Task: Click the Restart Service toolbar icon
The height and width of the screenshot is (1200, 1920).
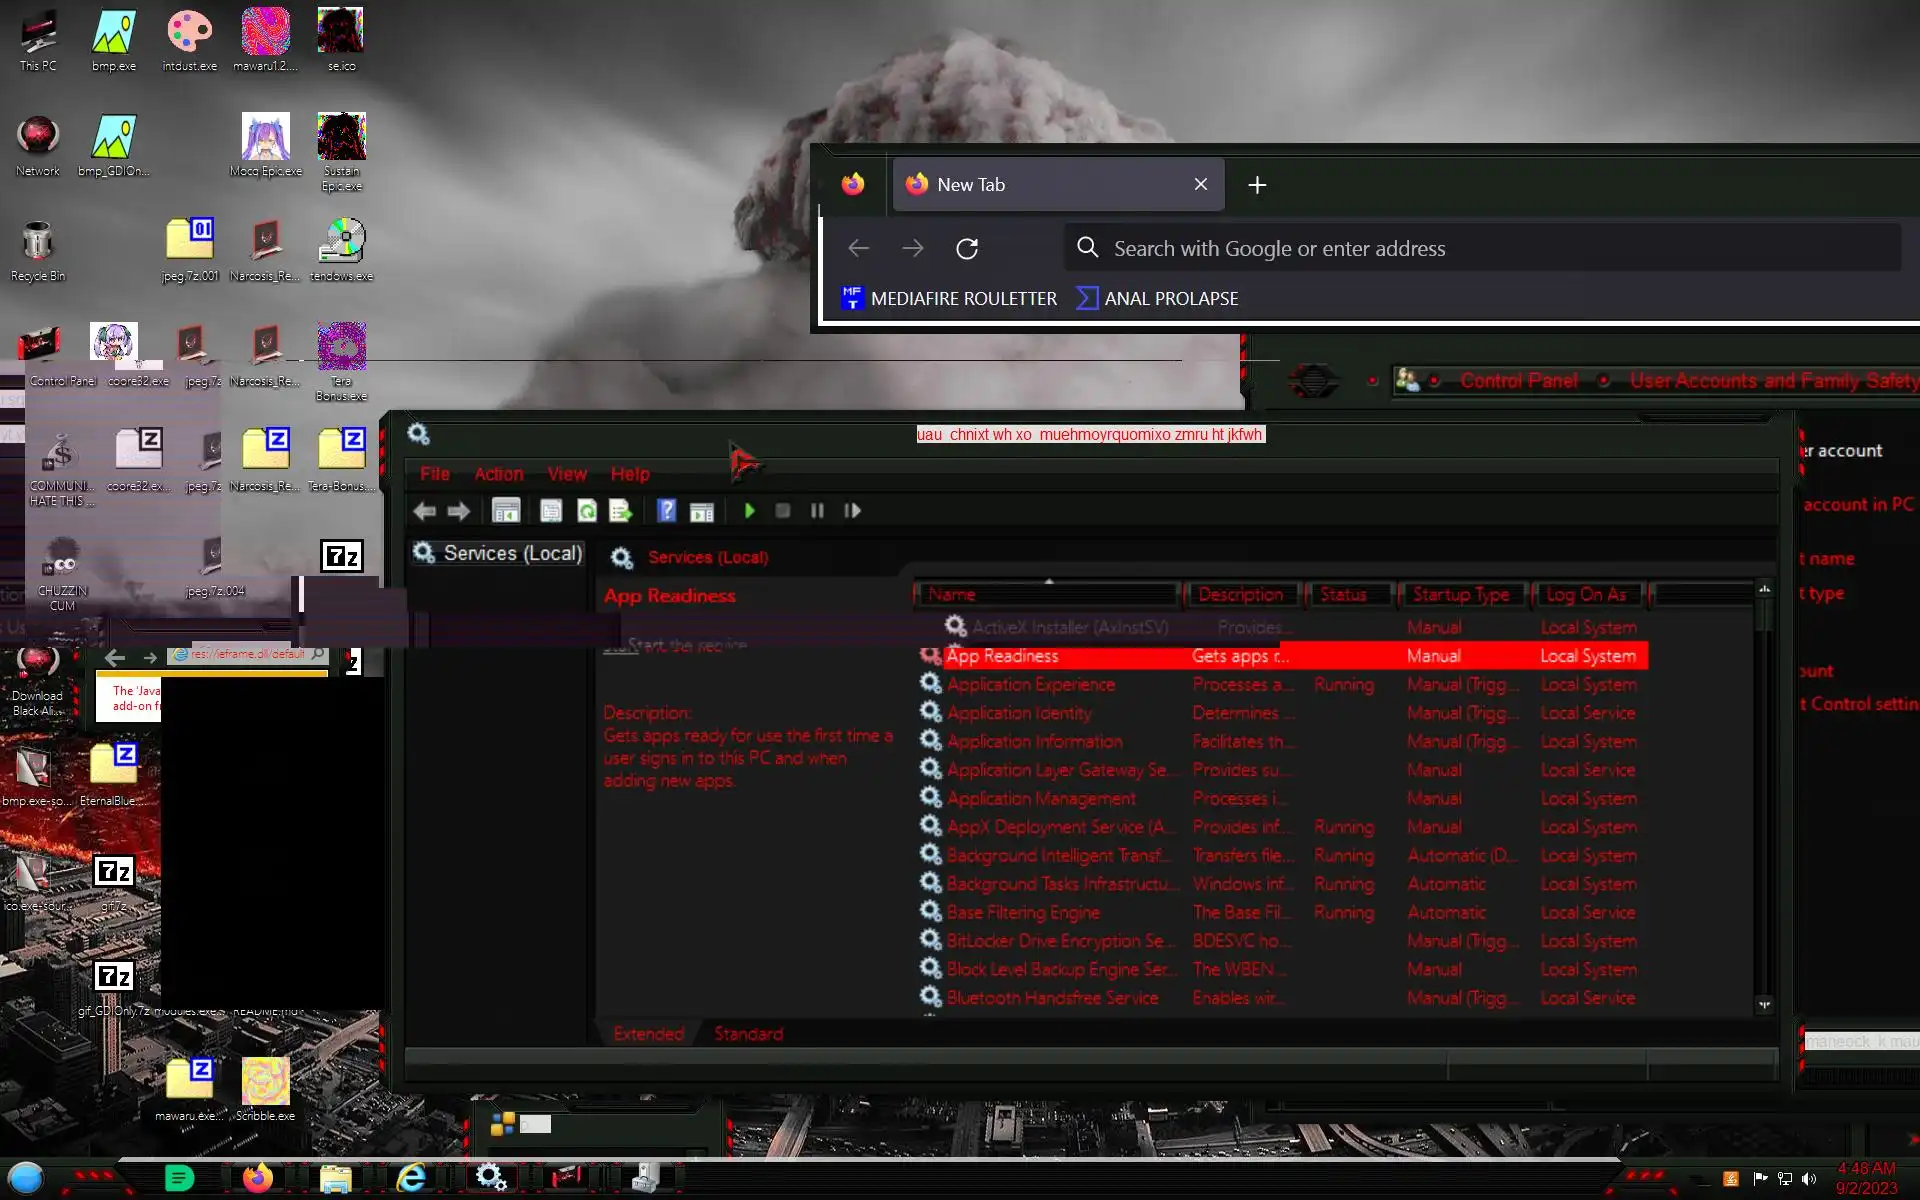Action: (x=852, y=511)
